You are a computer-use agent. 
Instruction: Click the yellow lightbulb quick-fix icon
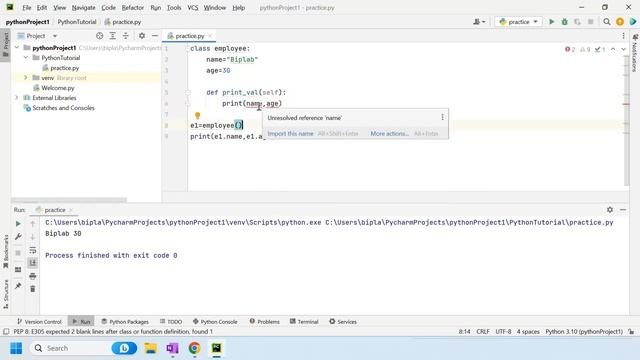point(198,116)
